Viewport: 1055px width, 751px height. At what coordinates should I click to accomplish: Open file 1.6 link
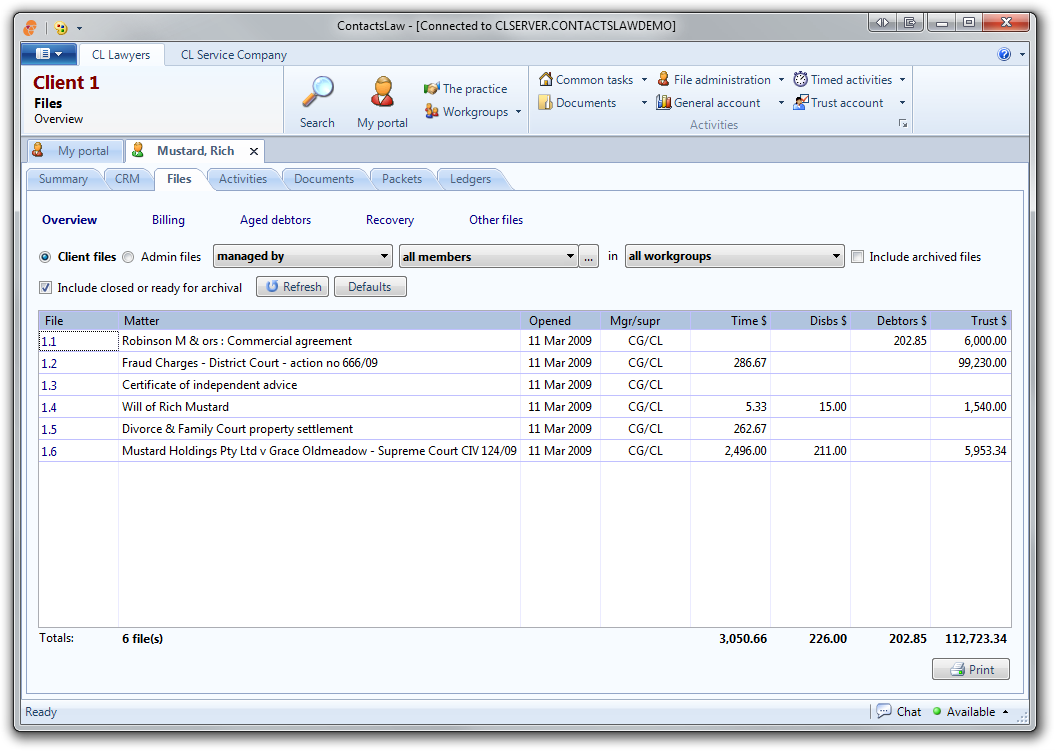tap(49, 452)
